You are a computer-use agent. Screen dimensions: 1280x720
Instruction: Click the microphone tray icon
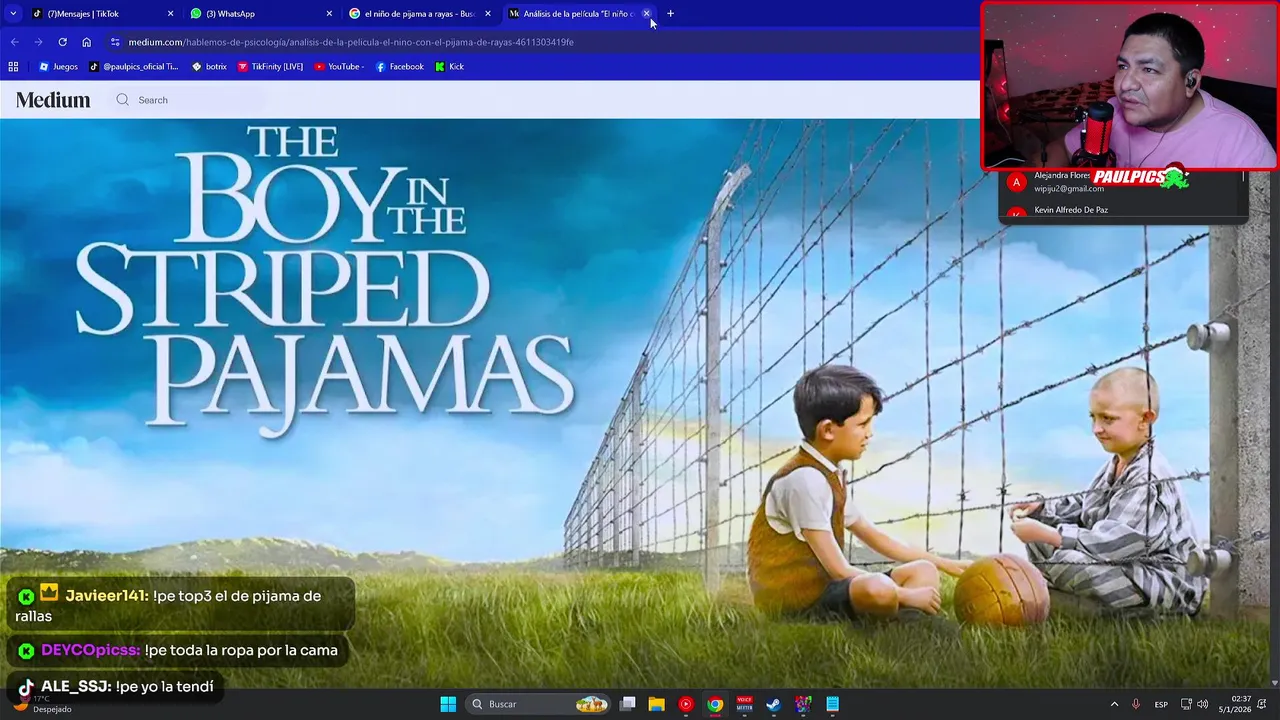(x=1136, y=704)
